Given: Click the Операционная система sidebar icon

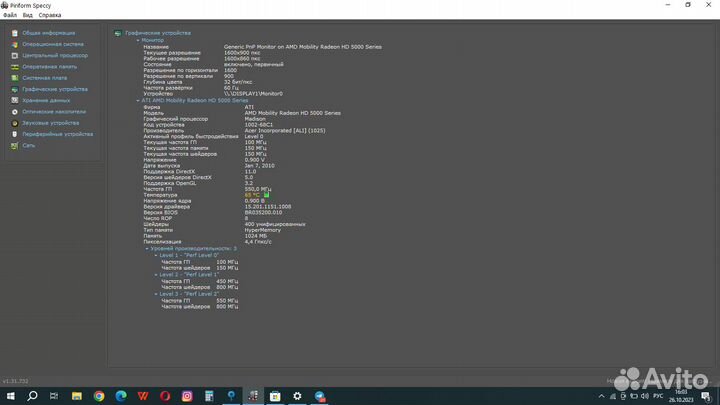Looking at the screenshot, I should (15, 45).
